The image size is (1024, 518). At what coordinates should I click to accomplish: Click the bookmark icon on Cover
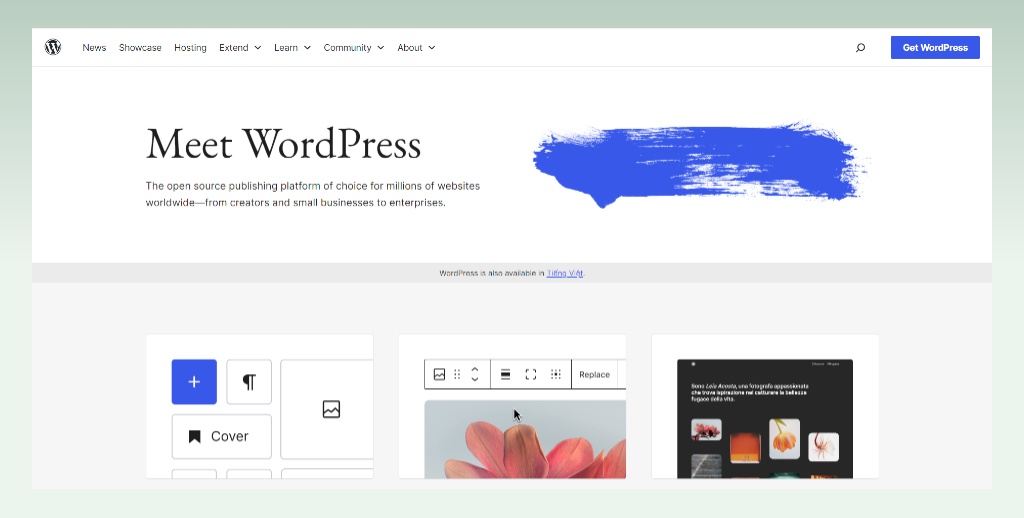[194, 436]
